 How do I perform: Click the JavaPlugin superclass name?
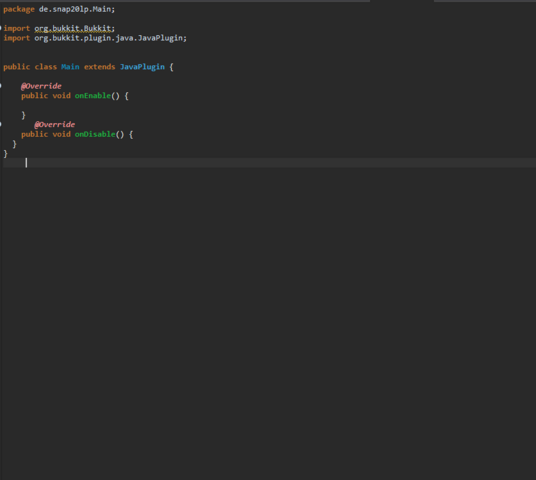pyautogui.click(x=142, y=67)
